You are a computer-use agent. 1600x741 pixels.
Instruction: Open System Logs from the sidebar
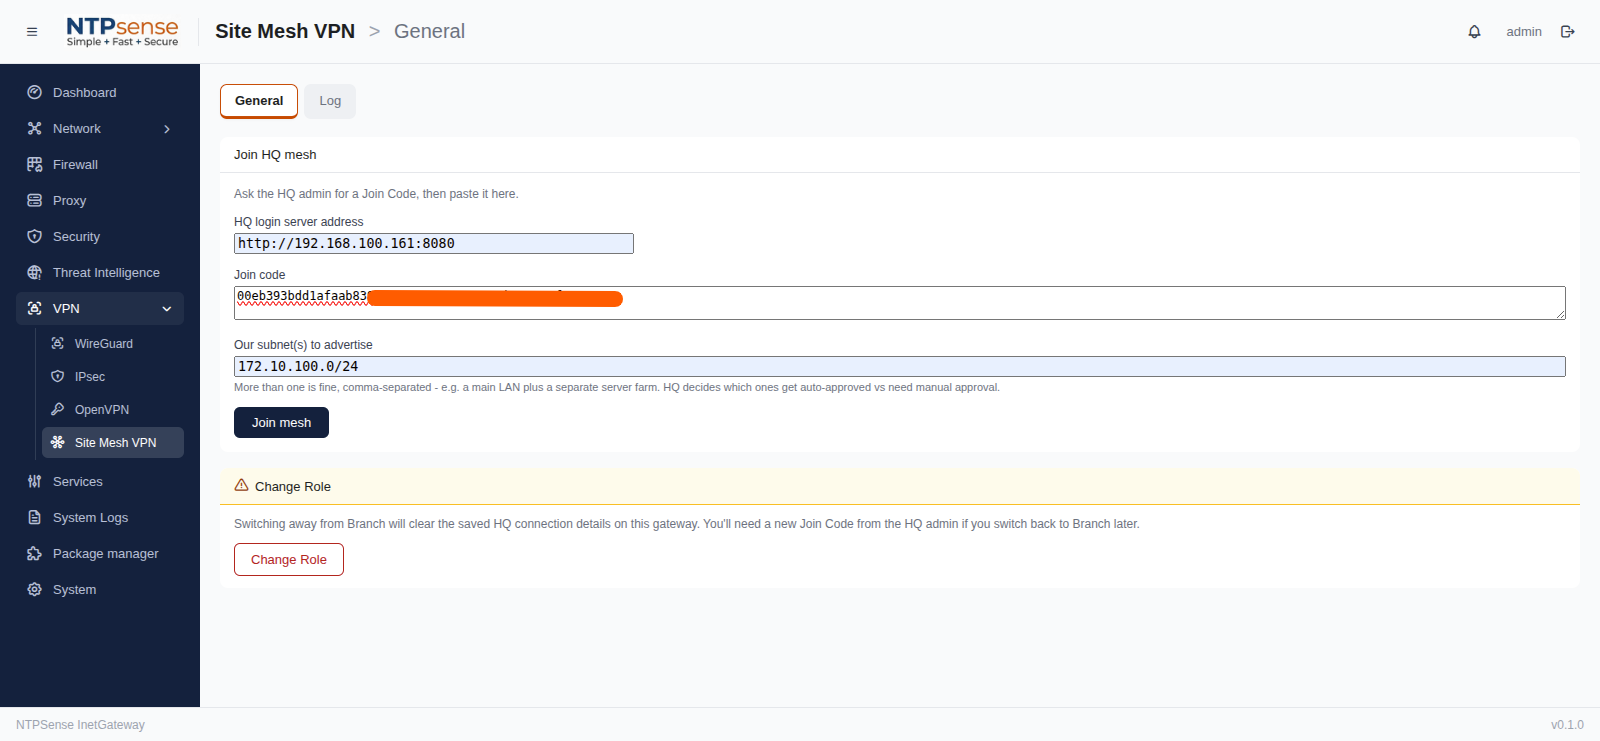click(x=100, y=517)
